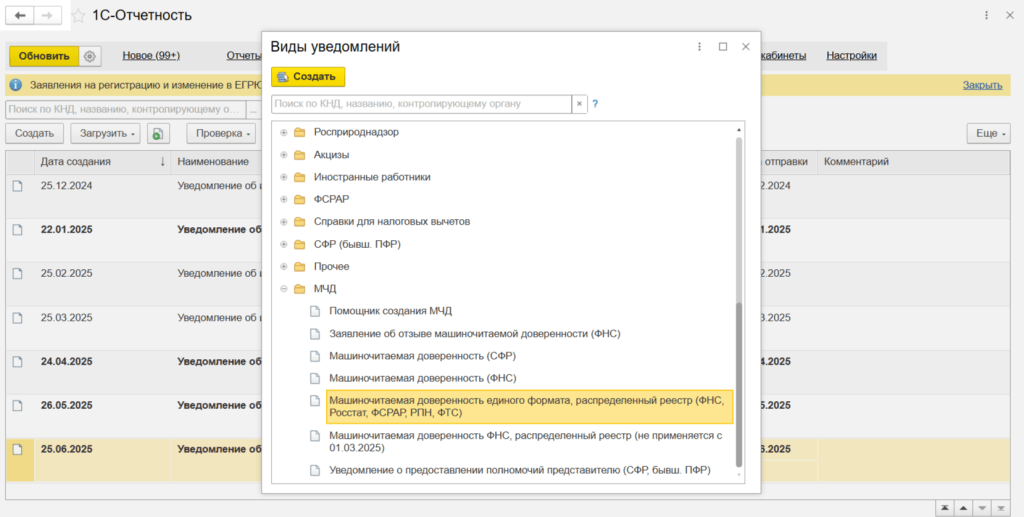Open the Еще dropdown menu

988,133
